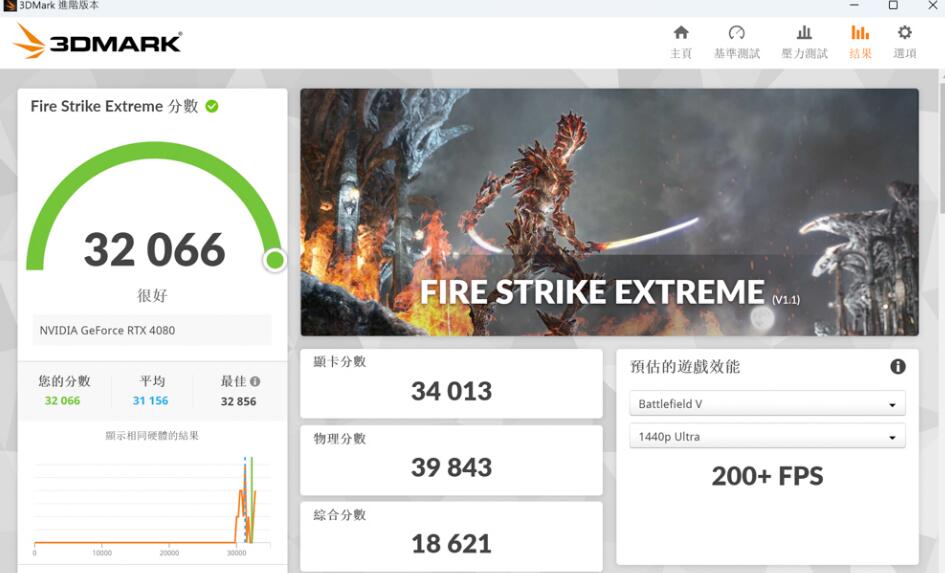Click the physics score 39 843
The height and width of the screenshot is (573, 945).
[x=451, y=468]
